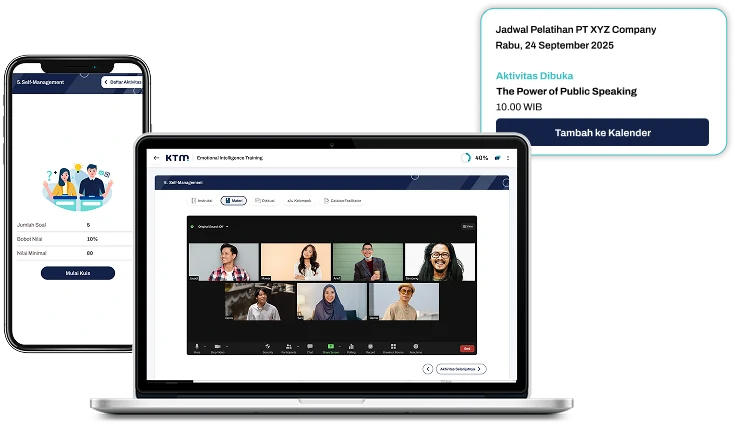Click the green Share Screen icon

click(330, 346)
